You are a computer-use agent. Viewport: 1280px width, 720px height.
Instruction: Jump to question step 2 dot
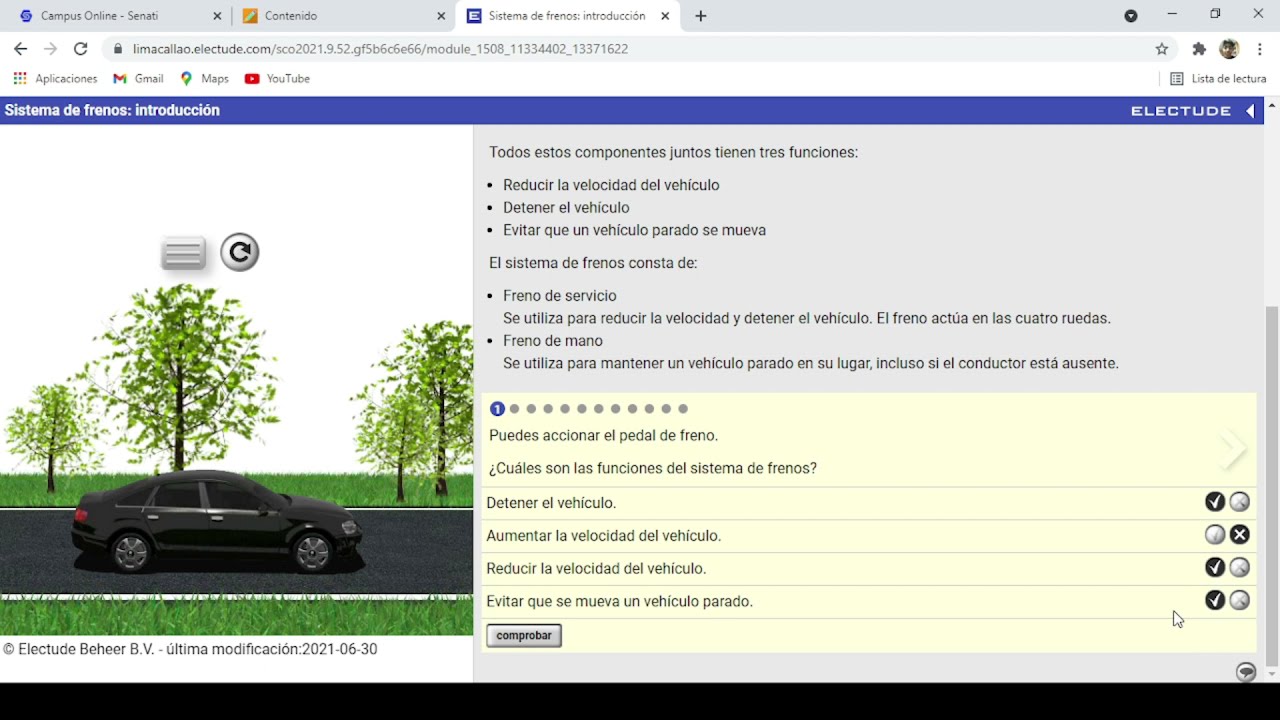514,408
